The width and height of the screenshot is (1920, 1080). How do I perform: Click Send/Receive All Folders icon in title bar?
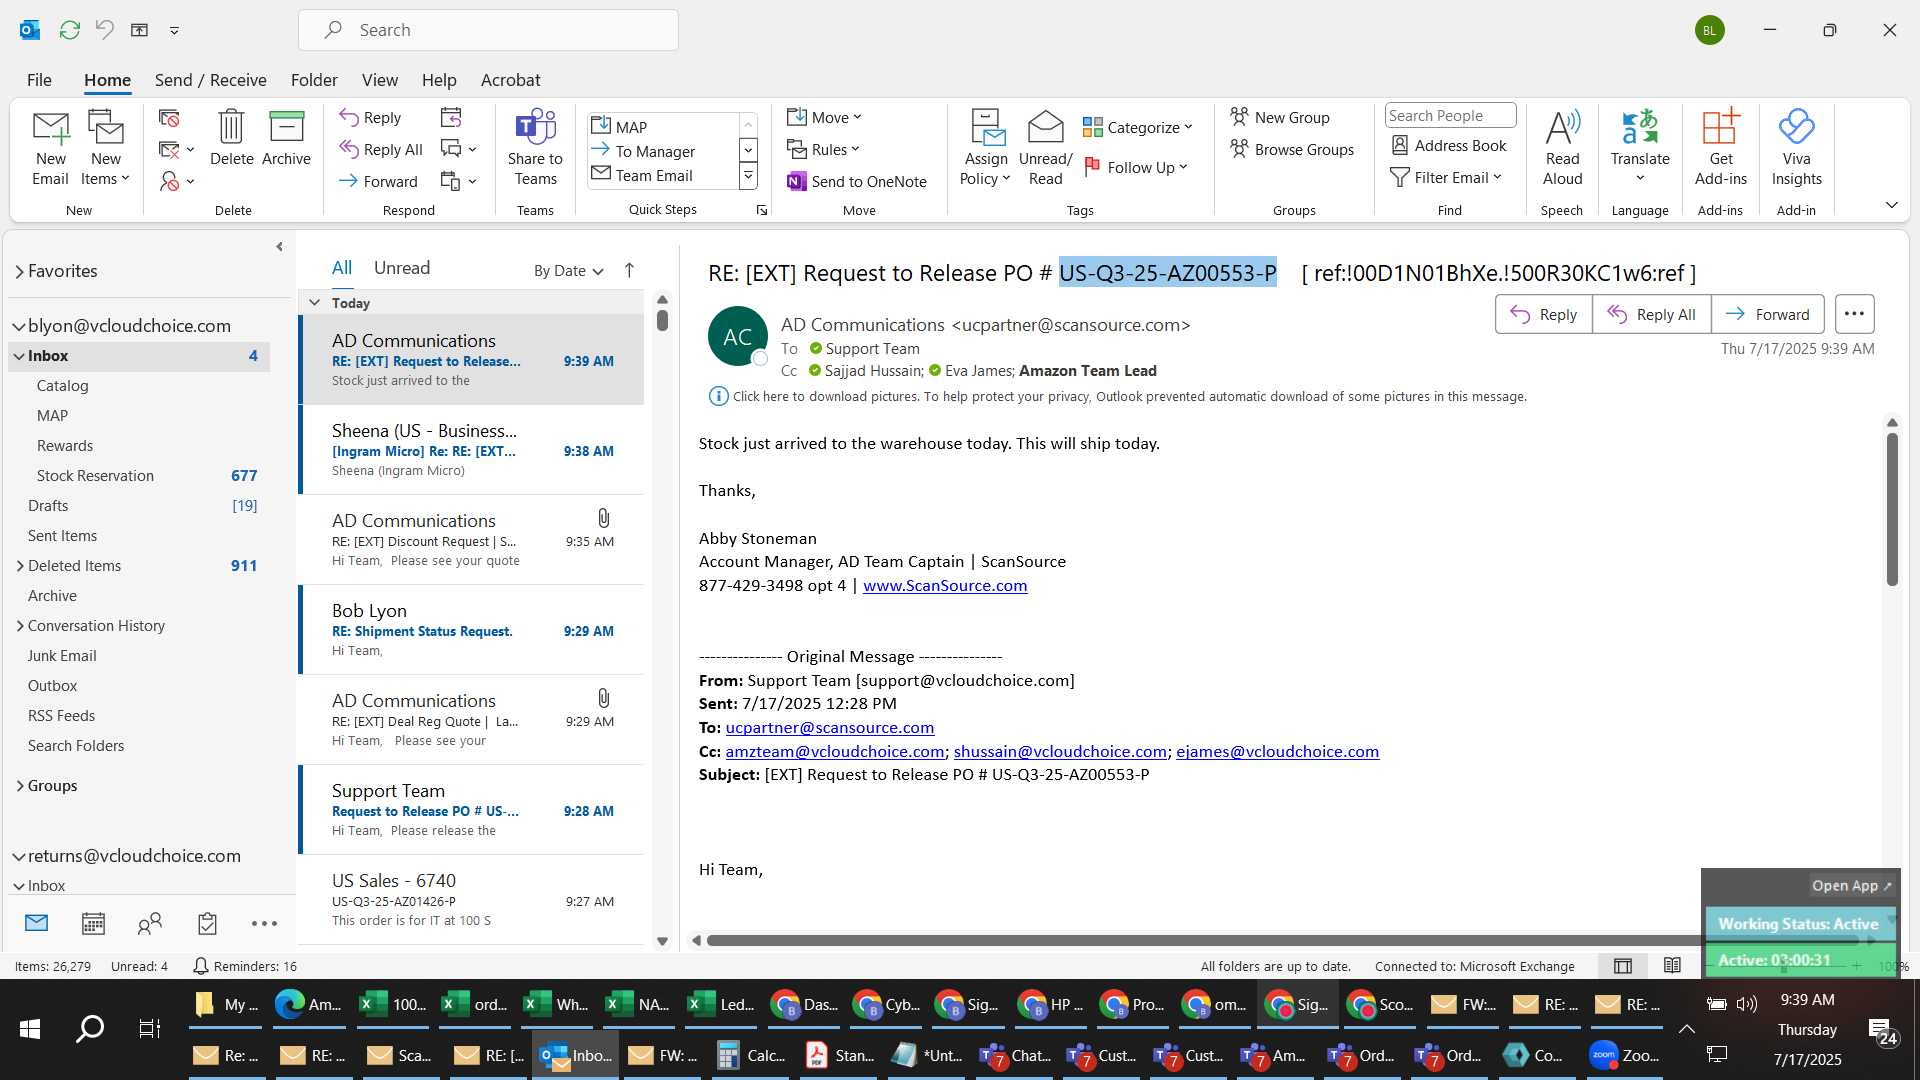tap(69, 30)
